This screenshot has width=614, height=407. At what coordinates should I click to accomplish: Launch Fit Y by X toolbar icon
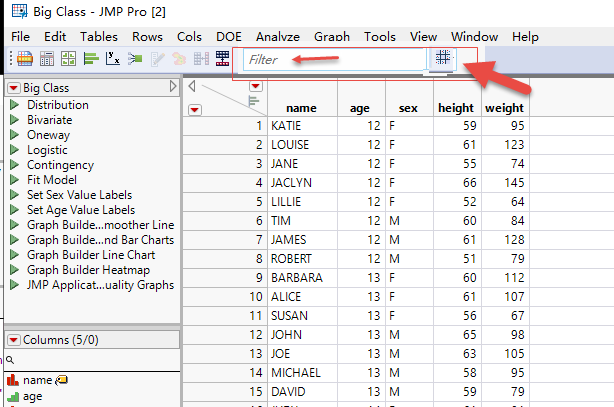pos(113,59)
